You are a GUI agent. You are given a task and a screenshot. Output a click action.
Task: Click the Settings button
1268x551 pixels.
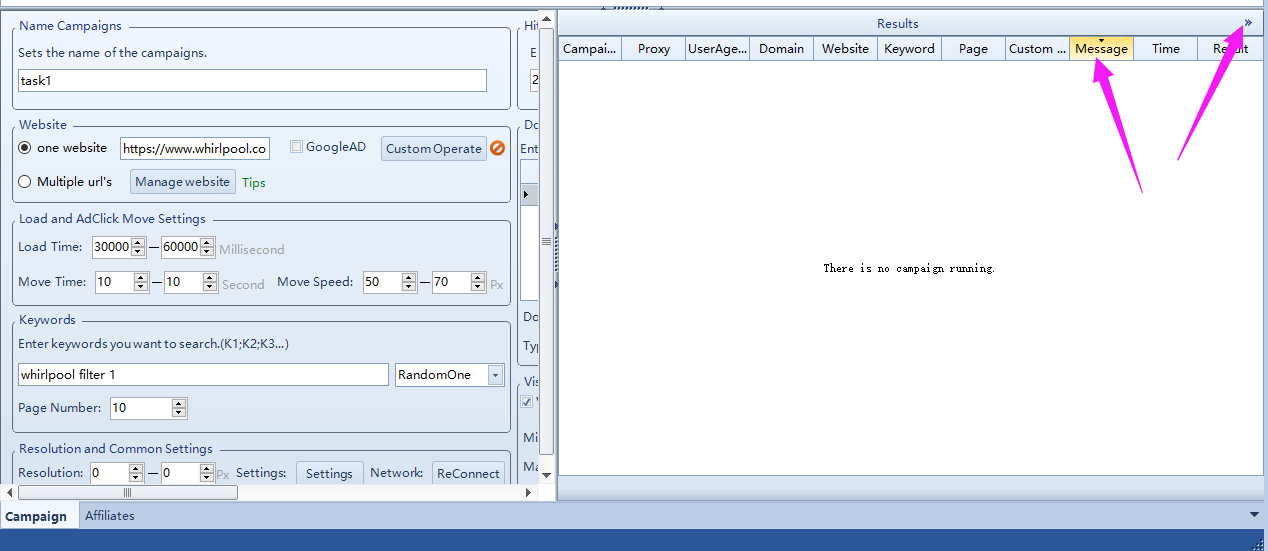click(x=329, y=473)
